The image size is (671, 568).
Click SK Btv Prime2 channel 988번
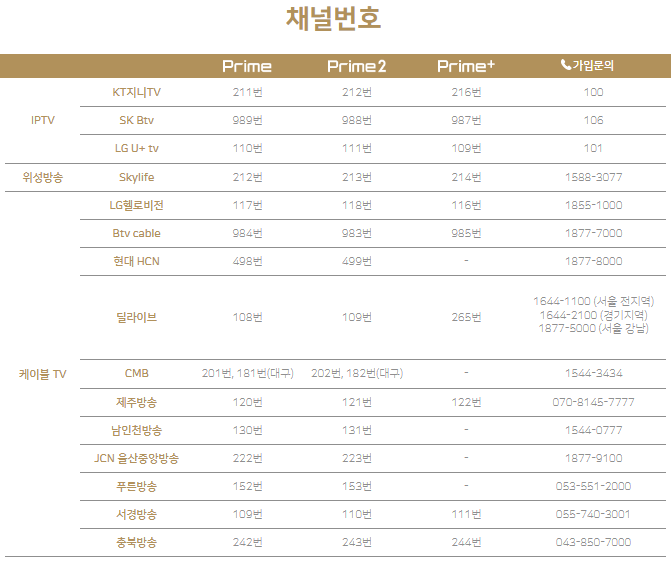356,120
